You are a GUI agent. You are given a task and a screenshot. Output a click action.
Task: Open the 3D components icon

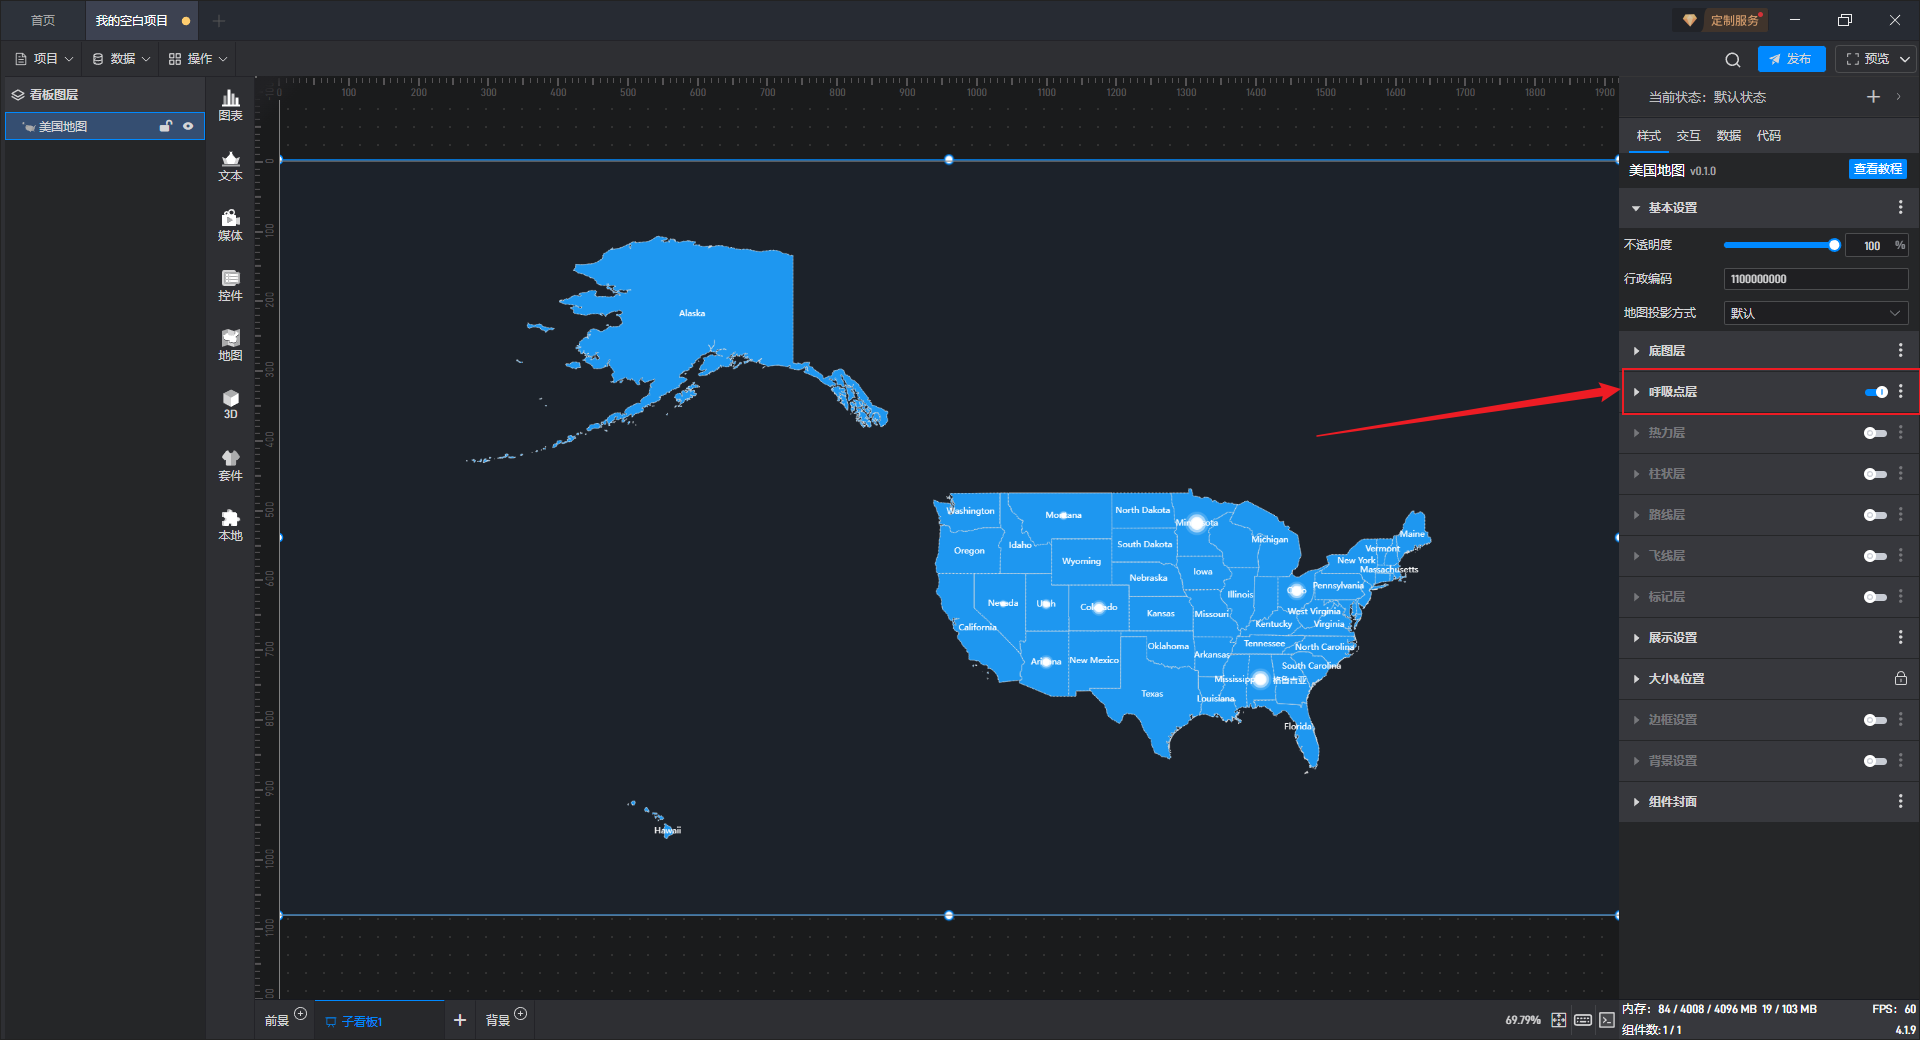point(230,404)
